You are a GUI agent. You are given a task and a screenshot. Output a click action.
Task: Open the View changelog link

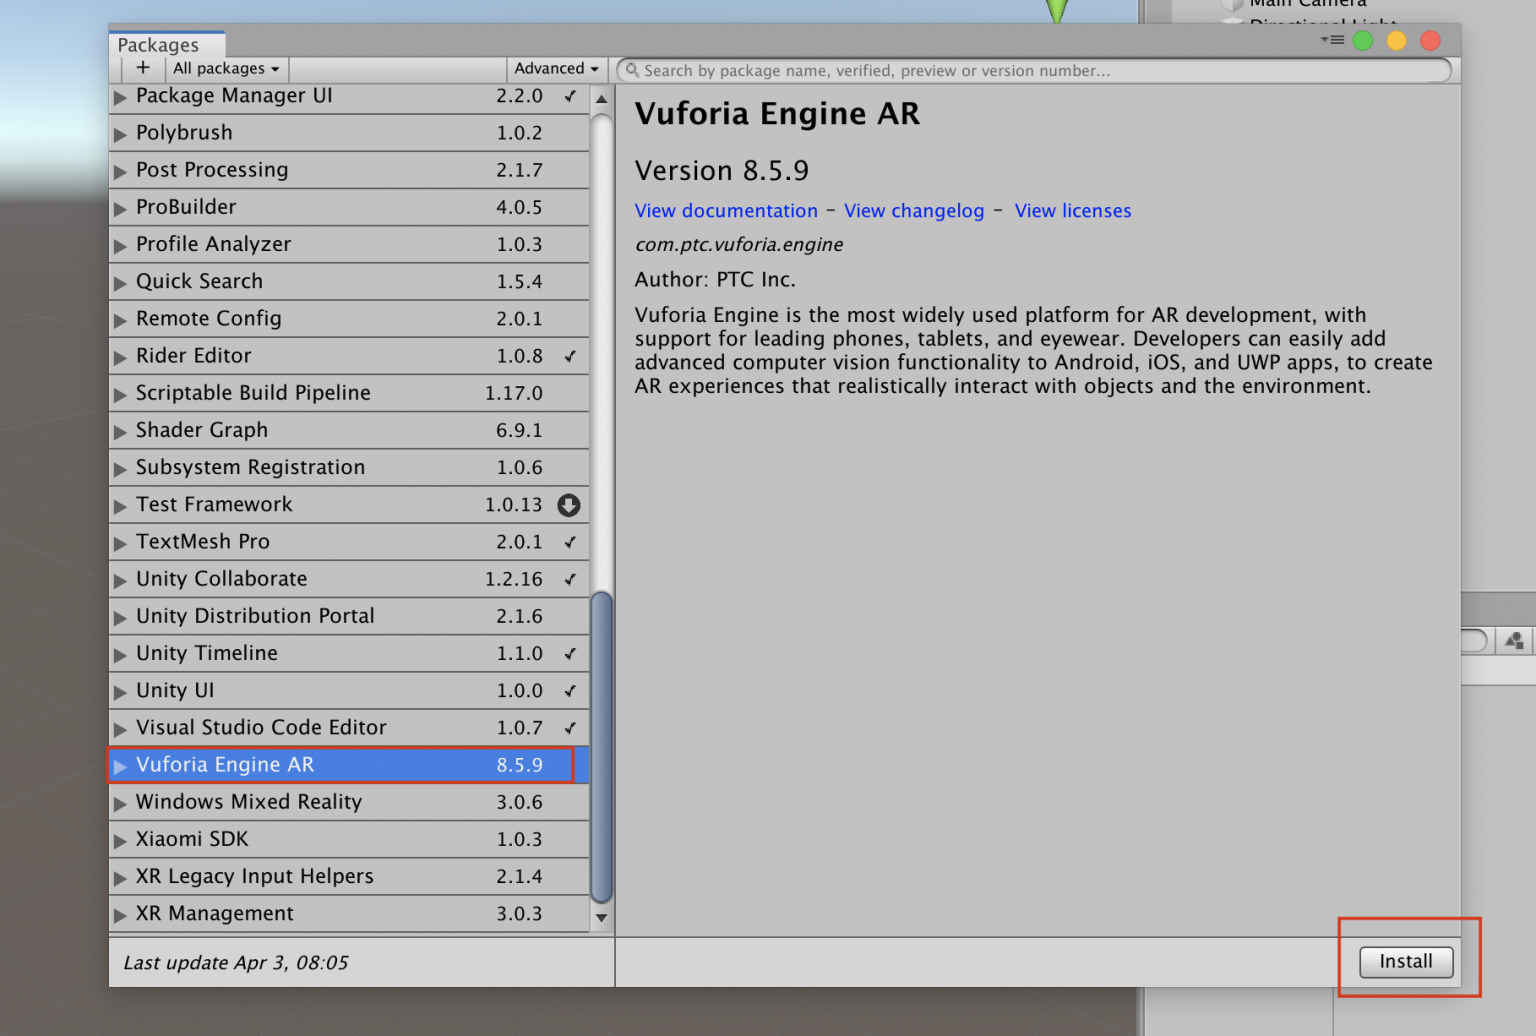pyautogui.click(x=913, y=211)
